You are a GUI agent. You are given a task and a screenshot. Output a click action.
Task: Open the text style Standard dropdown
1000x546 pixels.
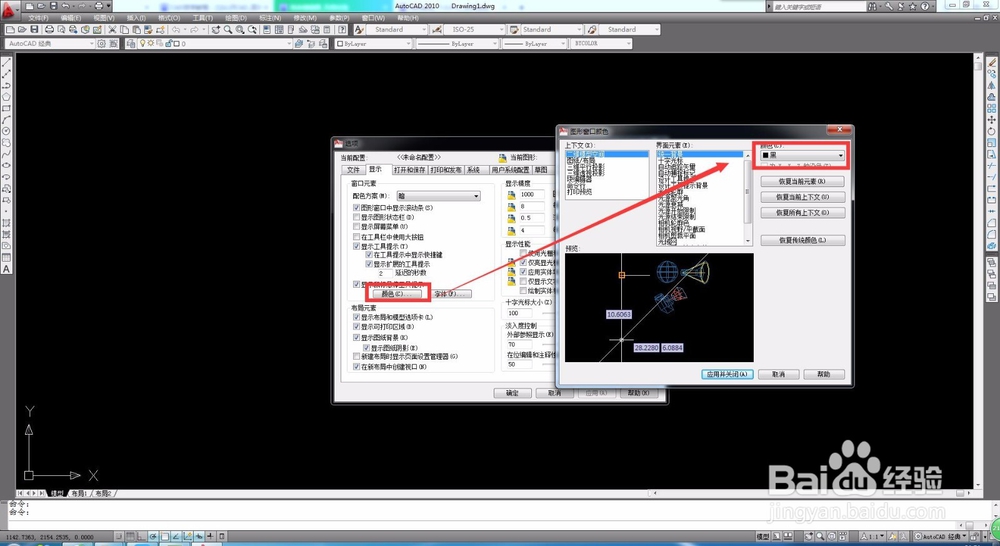click(x=397, y=29)
